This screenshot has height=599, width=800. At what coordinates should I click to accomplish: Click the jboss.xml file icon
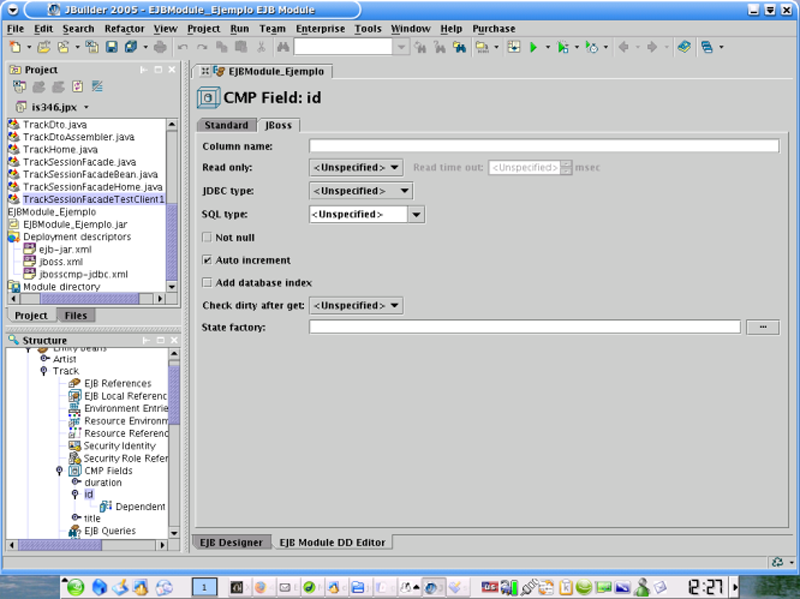pyautogui.click(x=30, y=261)
